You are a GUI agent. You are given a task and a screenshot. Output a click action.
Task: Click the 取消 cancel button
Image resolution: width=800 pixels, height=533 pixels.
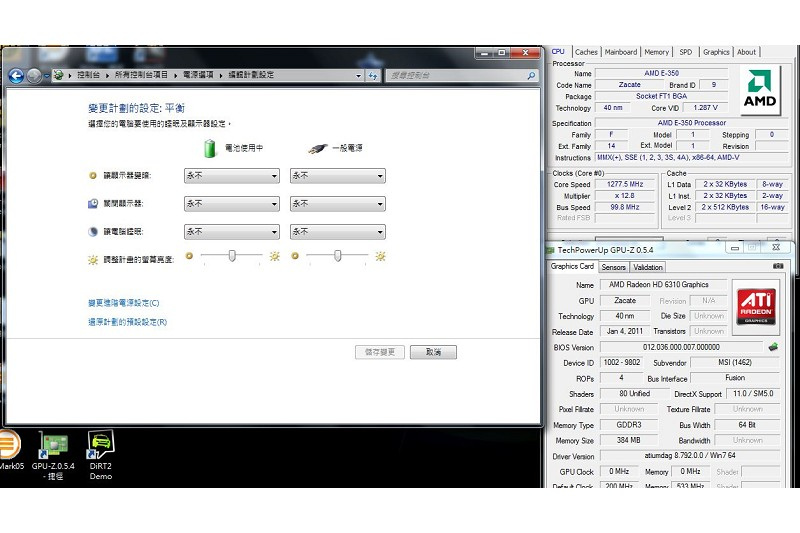[x=433, y=352]
